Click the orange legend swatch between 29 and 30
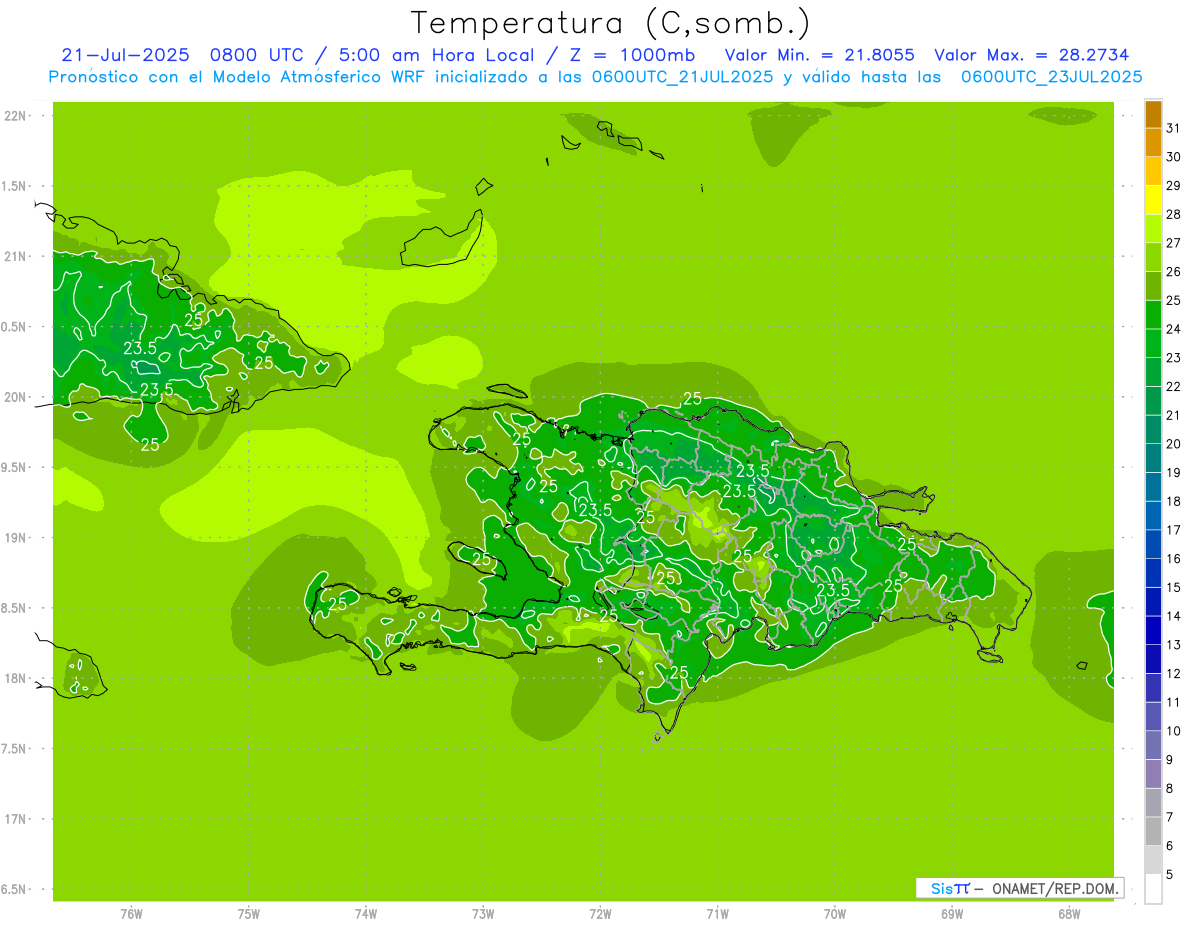The height and width of the screenshot is (927, 1200). click(x=1153, y=172)
